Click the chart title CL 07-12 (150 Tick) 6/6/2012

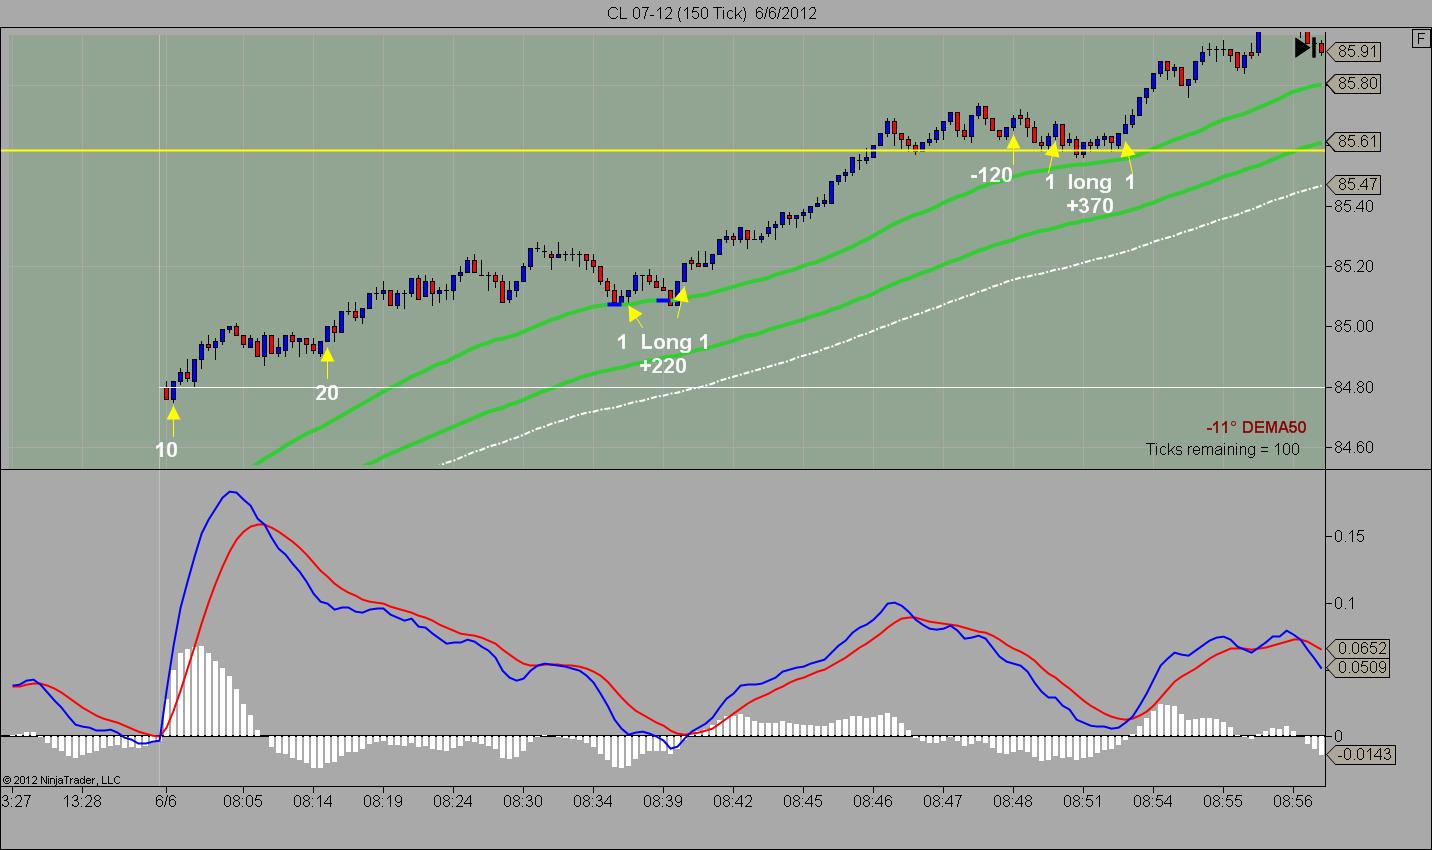pyautogui.click(x=711, y=13)
